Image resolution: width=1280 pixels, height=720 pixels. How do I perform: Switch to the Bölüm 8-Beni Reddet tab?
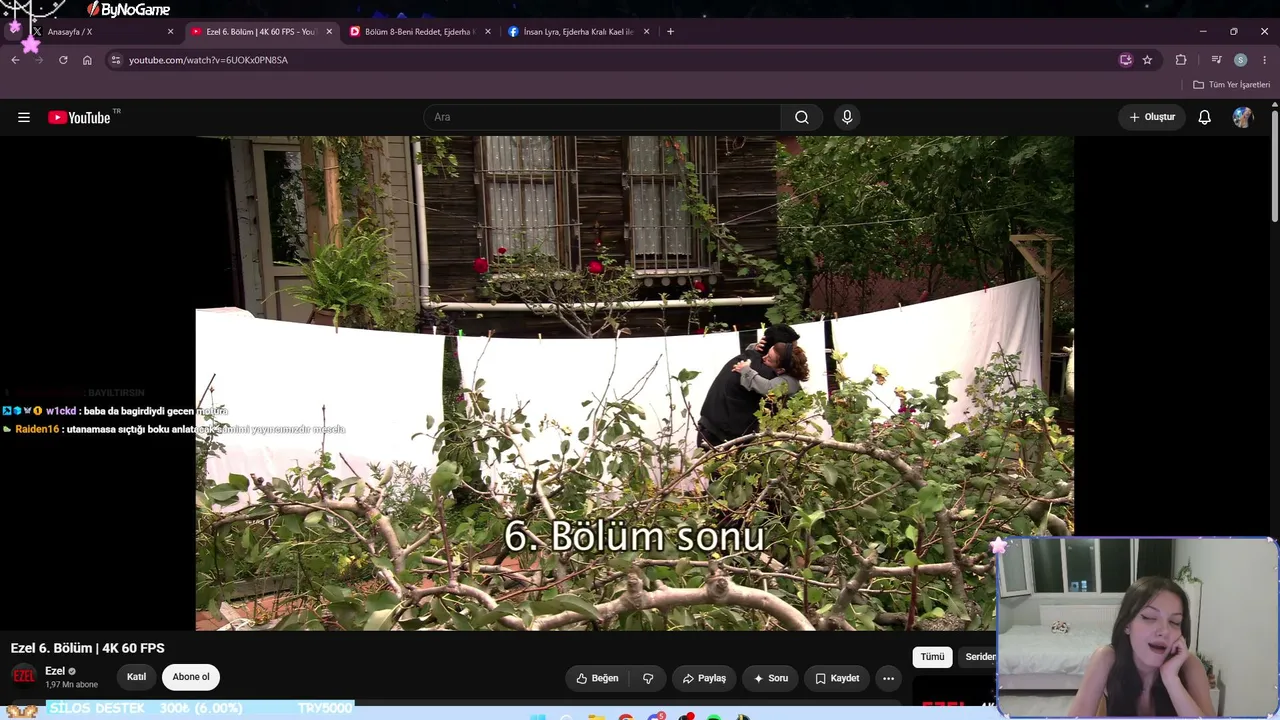click(x=421, y=32)
